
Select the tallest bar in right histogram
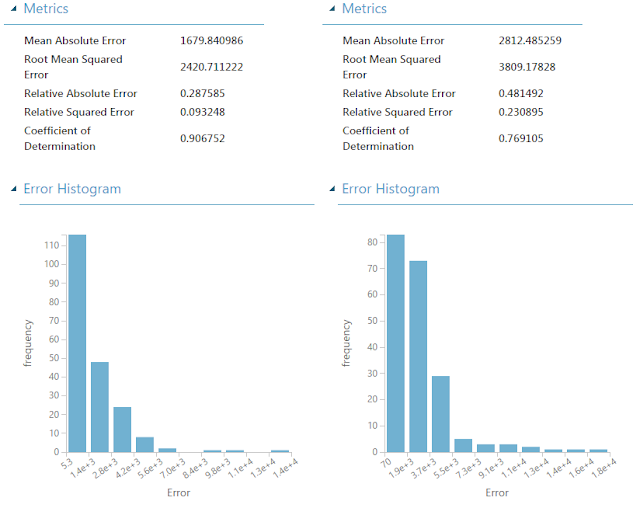[x=396, y=343]
